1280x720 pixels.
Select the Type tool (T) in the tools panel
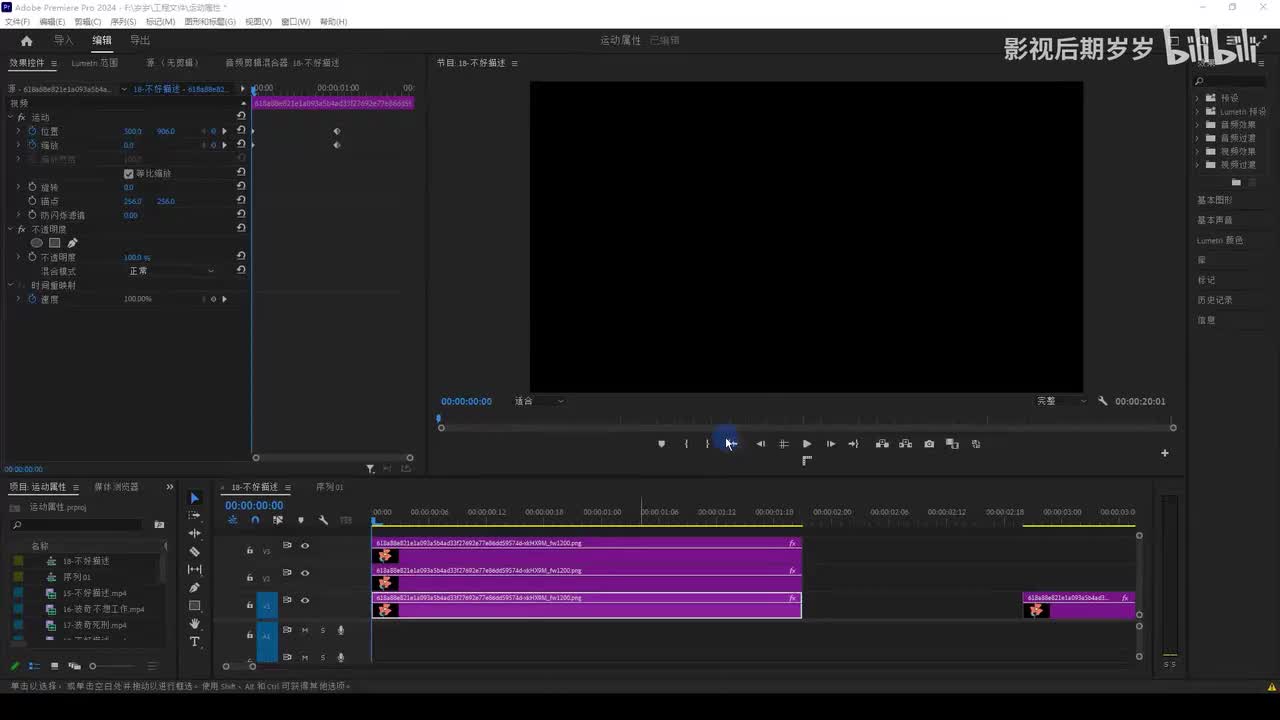194,641
